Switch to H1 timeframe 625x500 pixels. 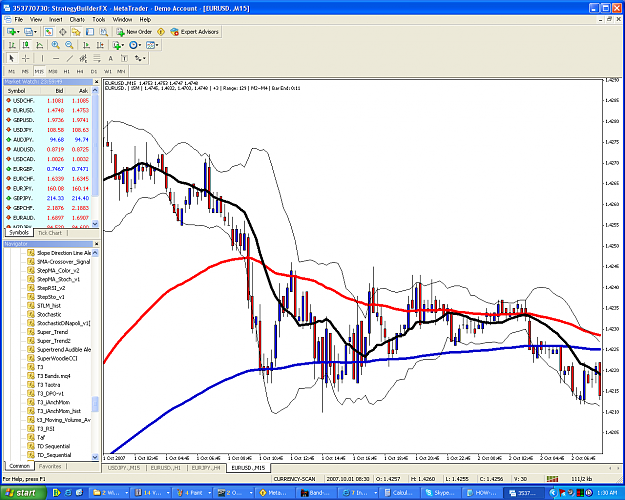point(67,71)
